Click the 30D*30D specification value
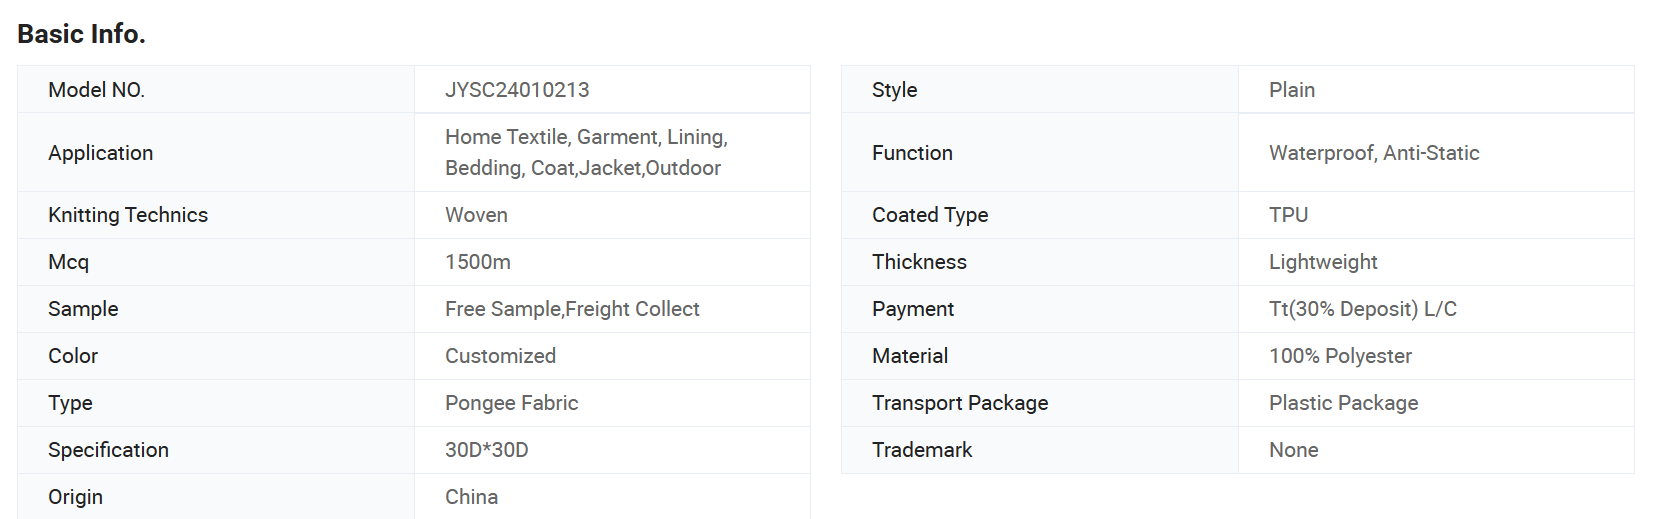This screenshot has height=519, width=1656. click(486, 450)
